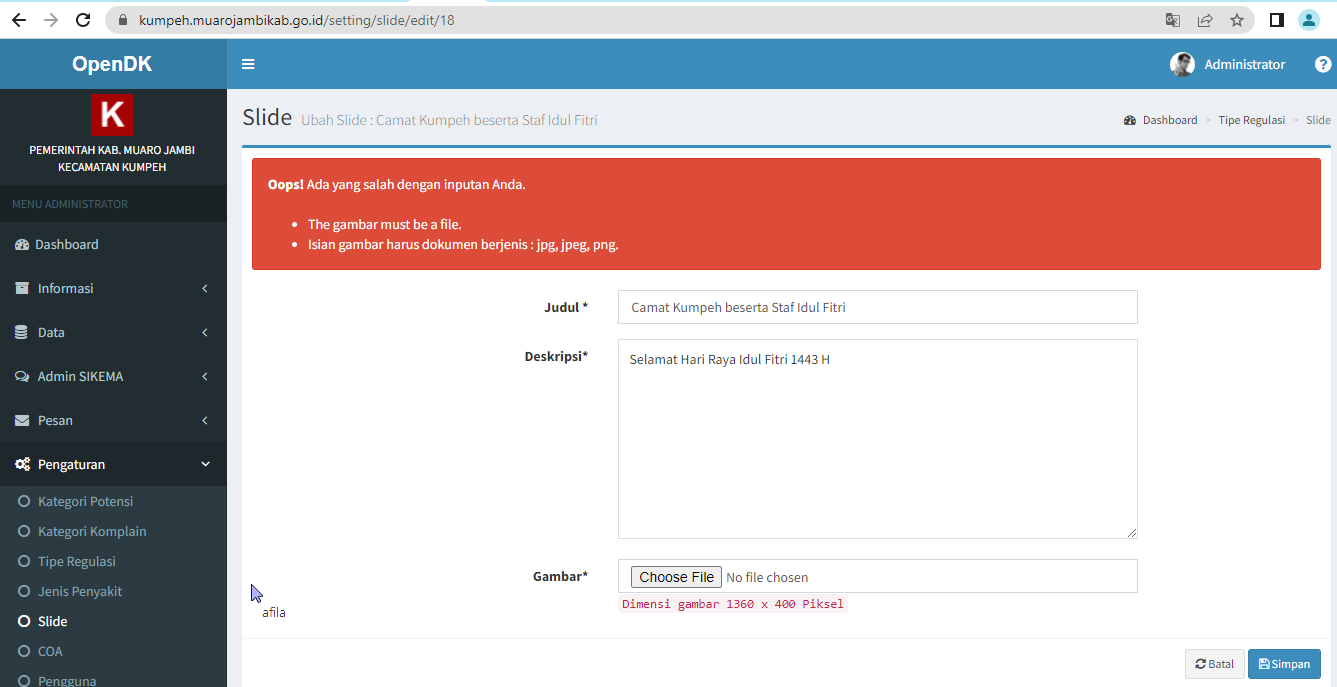Select the Judul input field
Image resolution: width=1337 pixels, height=687 pixels.
[x=877, y=307]
